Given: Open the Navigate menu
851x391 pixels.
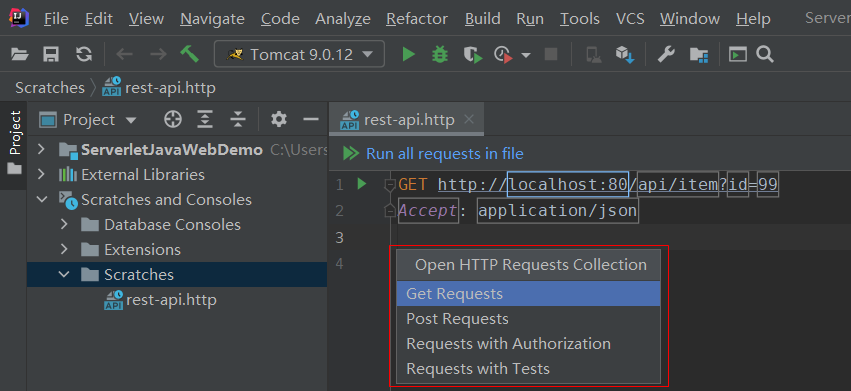Looking at the screenshot, I should (x=212, y=20).
